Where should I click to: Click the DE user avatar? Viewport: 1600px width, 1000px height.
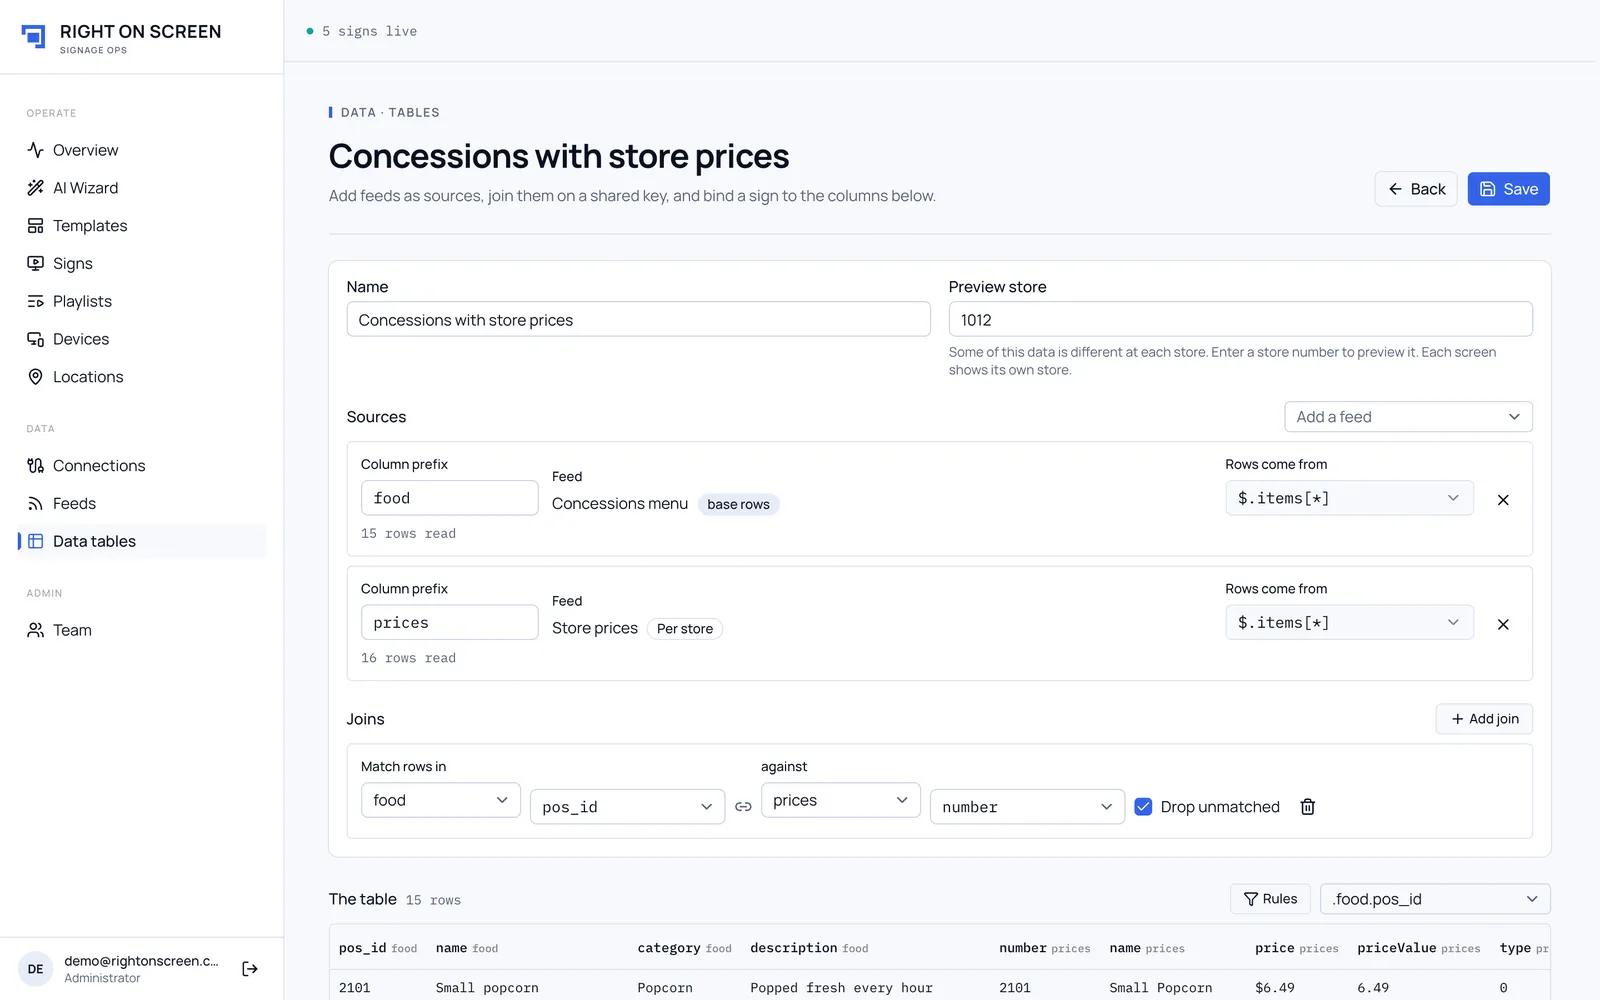click(35, 969)
